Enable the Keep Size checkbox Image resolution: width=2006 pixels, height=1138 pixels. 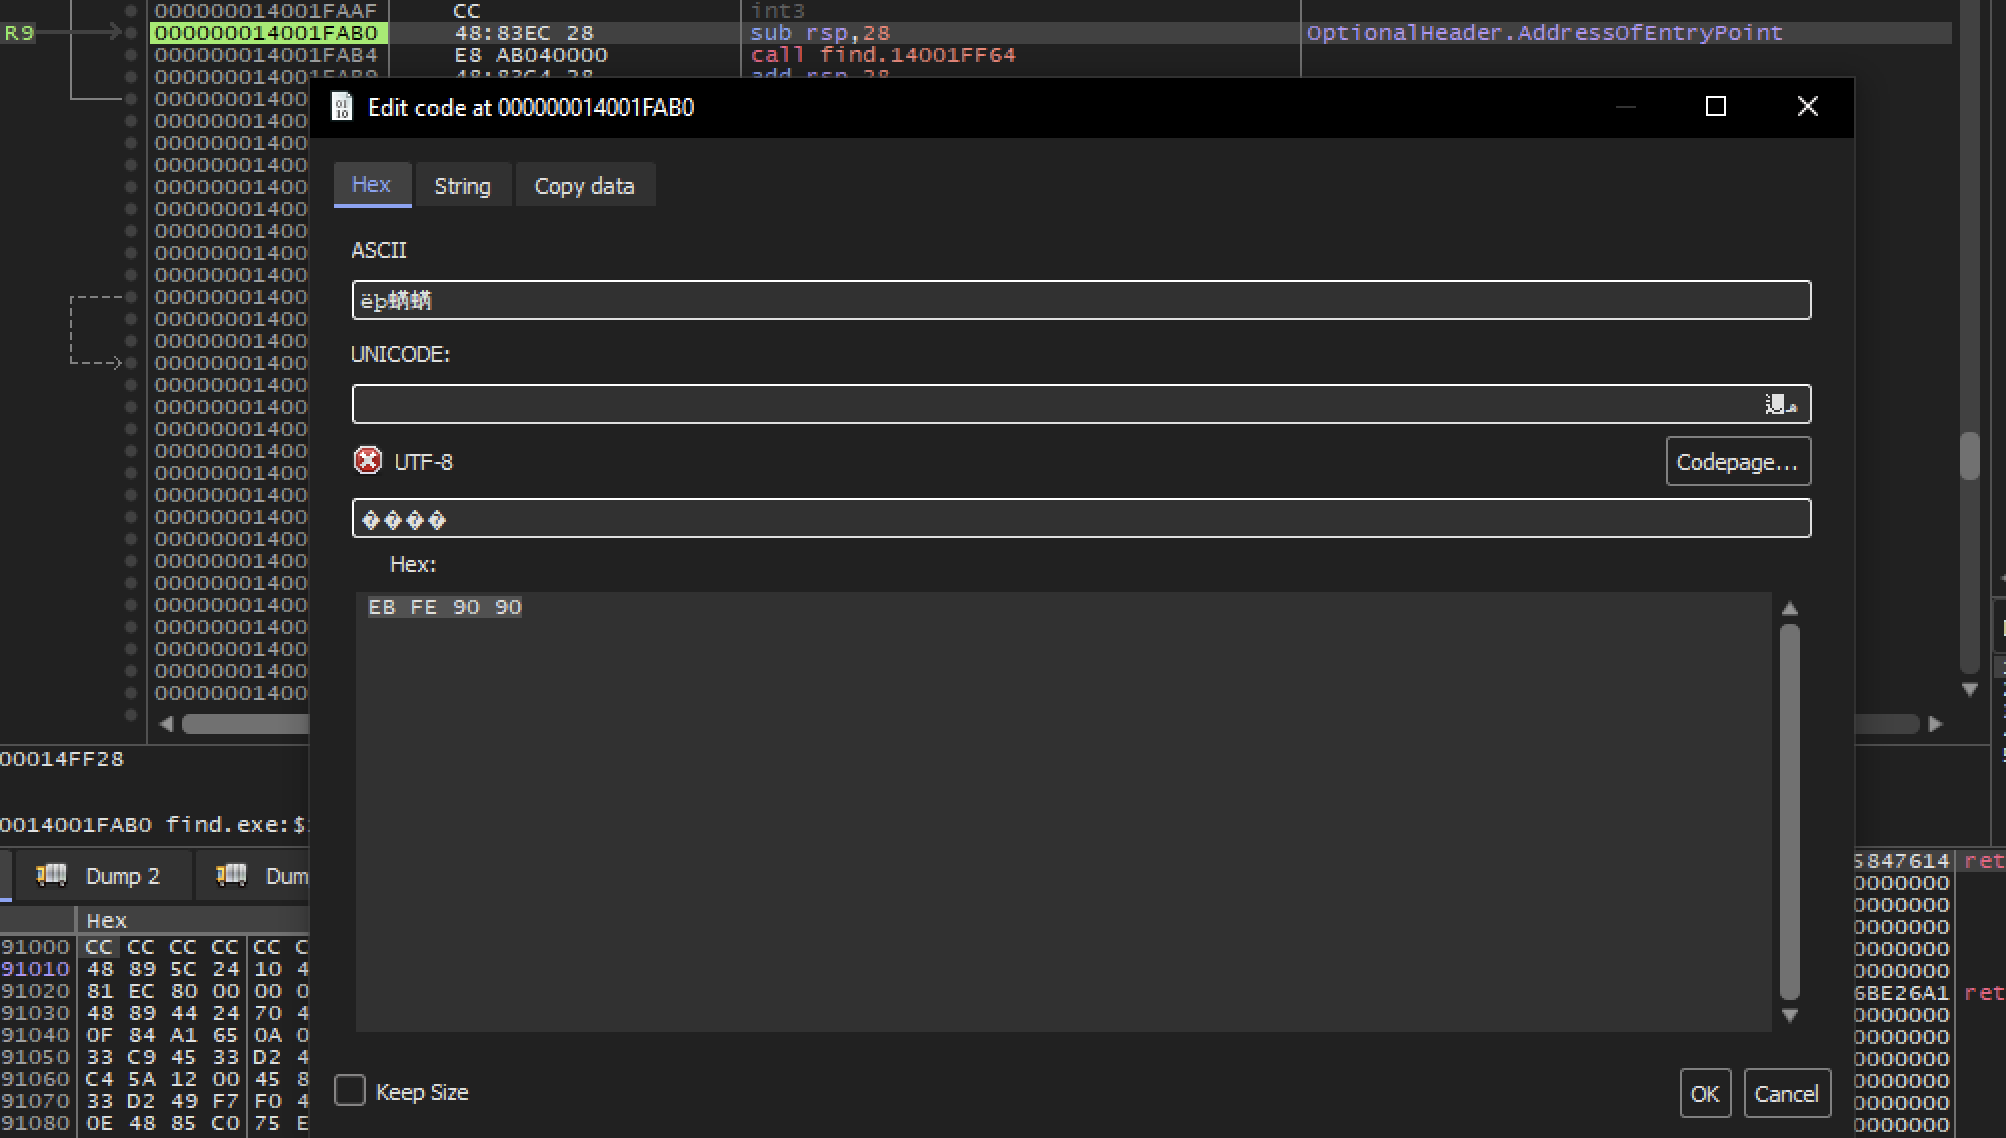tap(350, 1091)
